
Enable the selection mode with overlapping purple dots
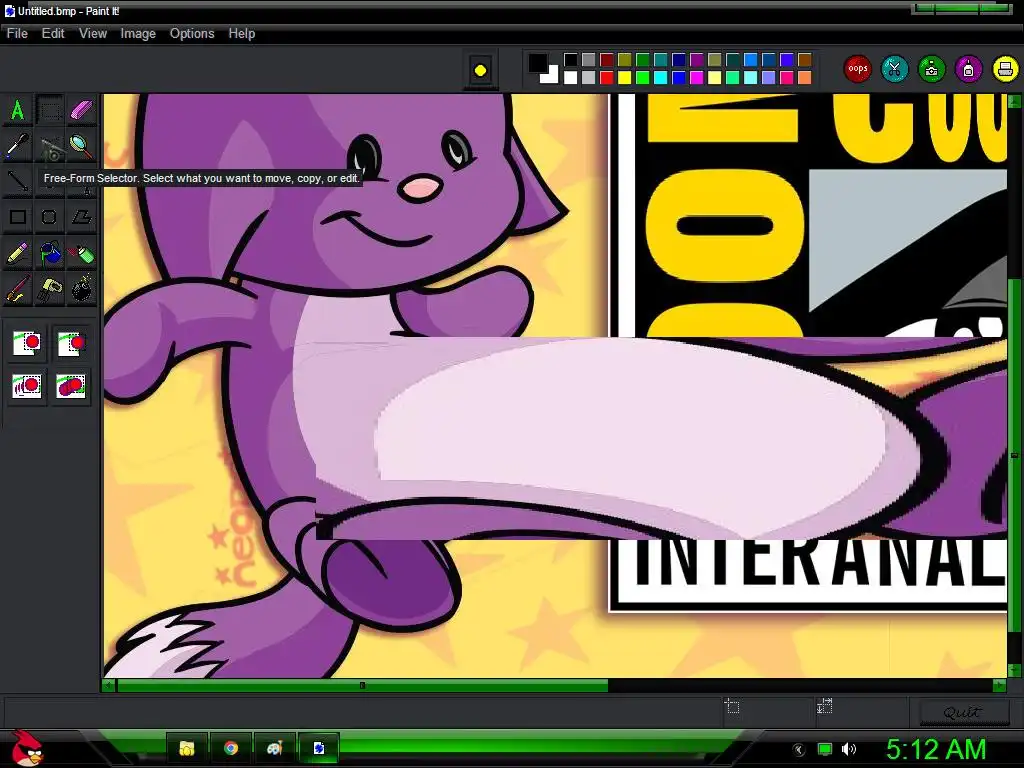71,386
